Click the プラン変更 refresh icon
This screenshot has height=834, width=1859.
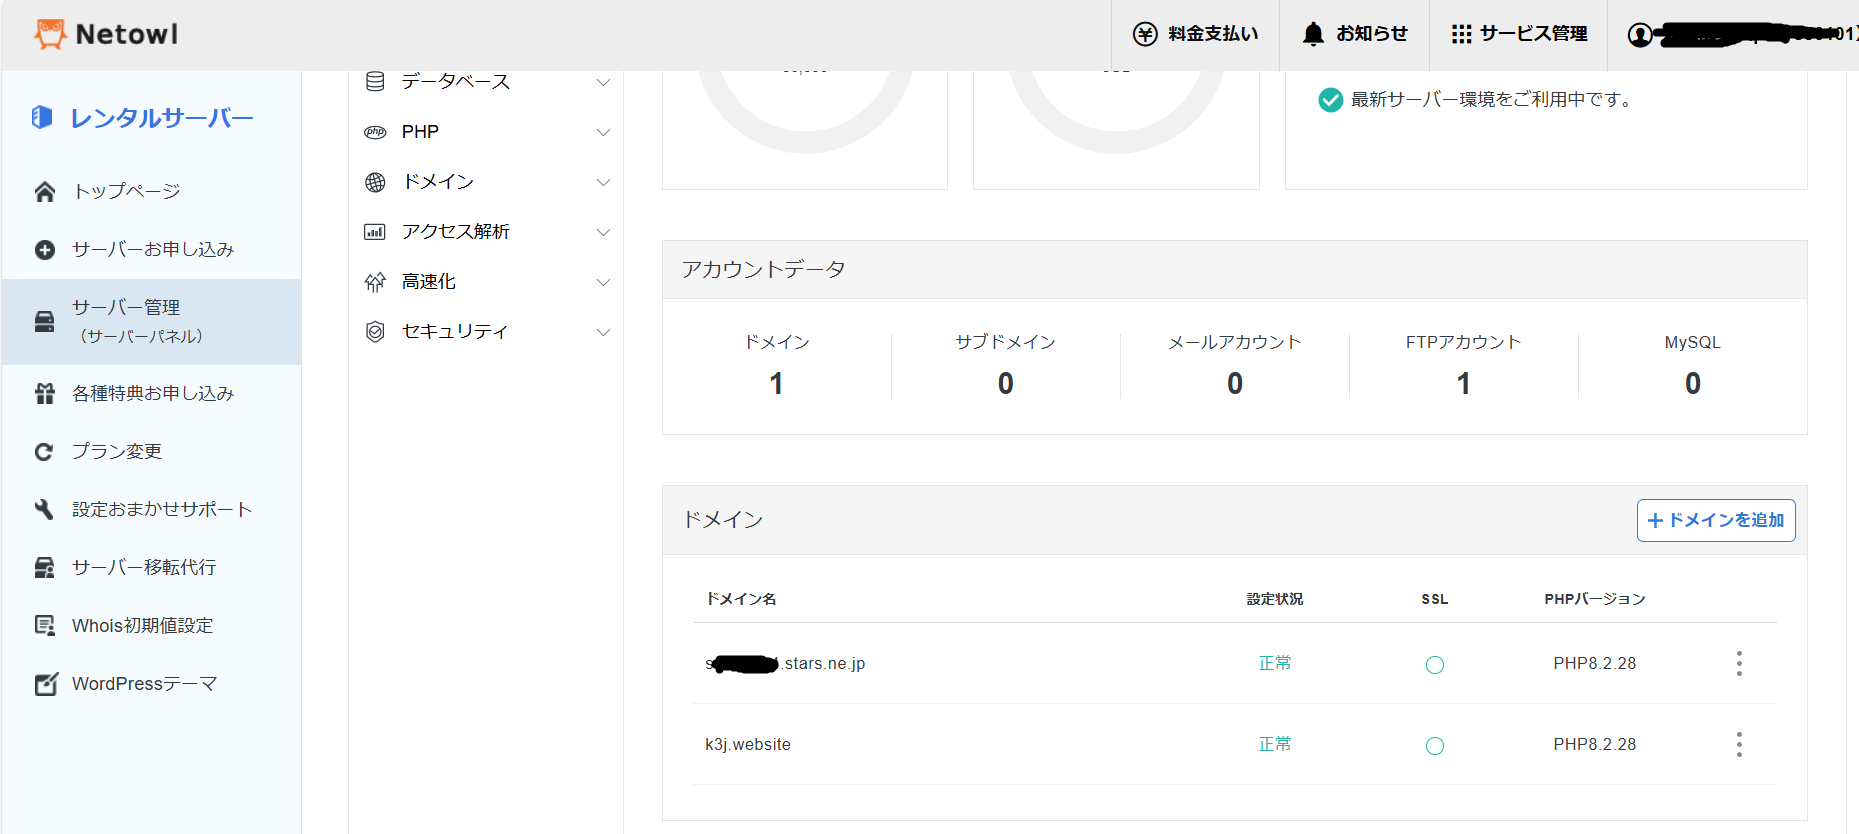44,452
